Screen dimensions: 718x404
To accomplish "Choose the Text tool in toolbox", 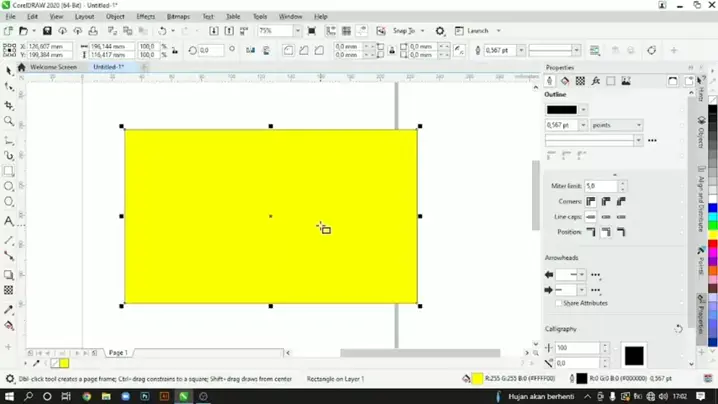I will click(9, 221).
